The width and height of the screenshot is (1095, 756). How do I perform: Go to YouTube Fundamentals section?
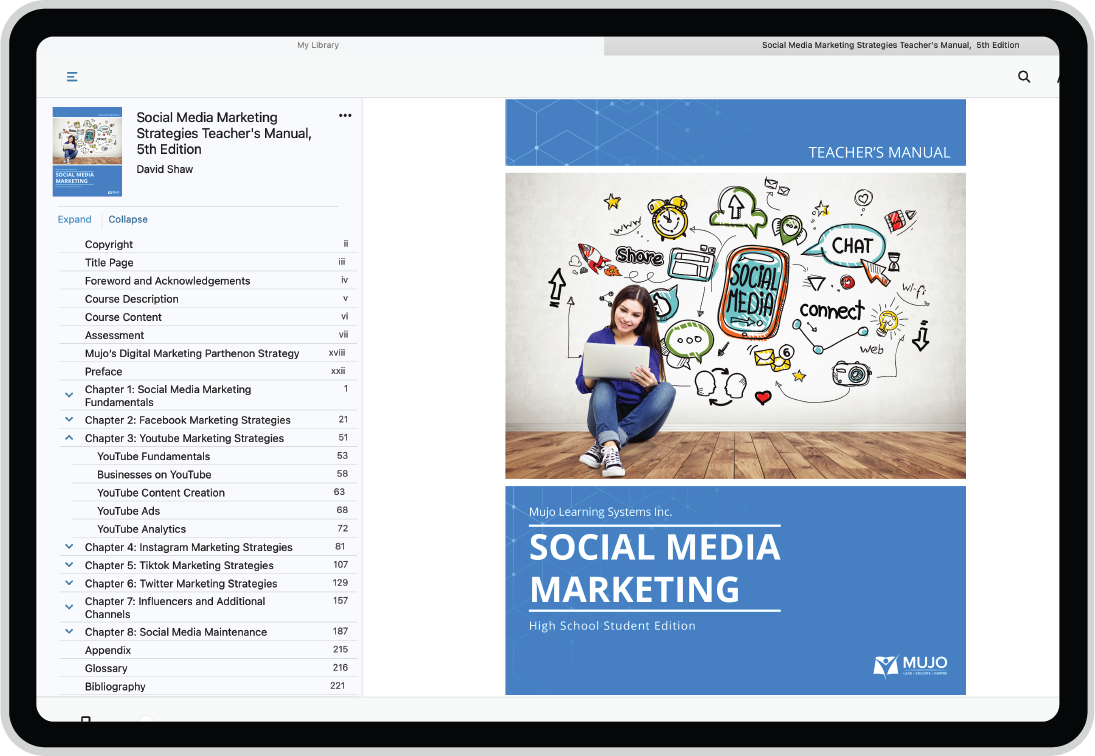[214, 457]
